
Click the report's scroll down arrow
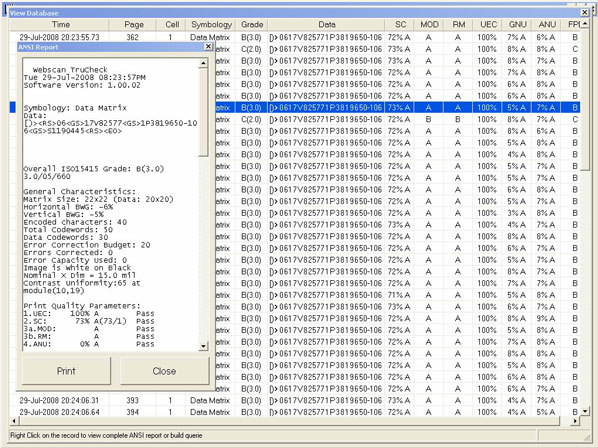(x=204, y=346)
